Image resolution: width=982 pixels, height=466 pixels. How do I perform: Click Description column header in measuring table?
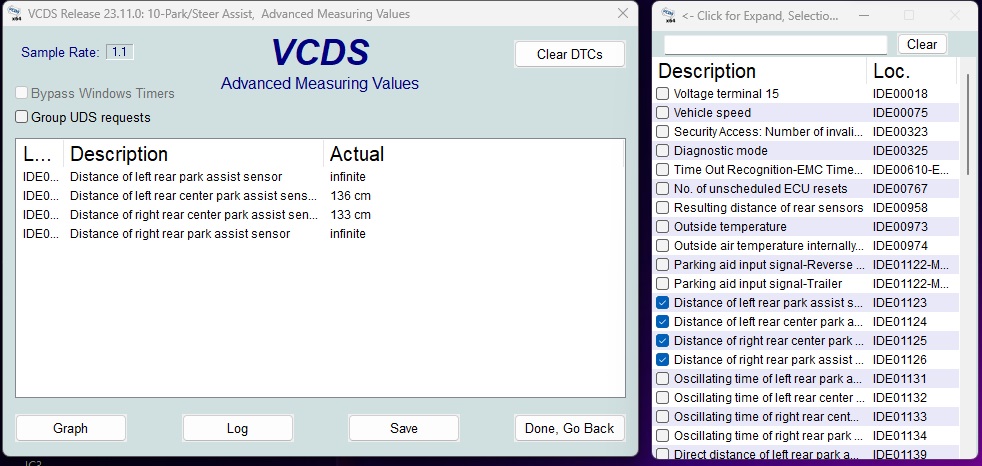(x=194, y=154)
